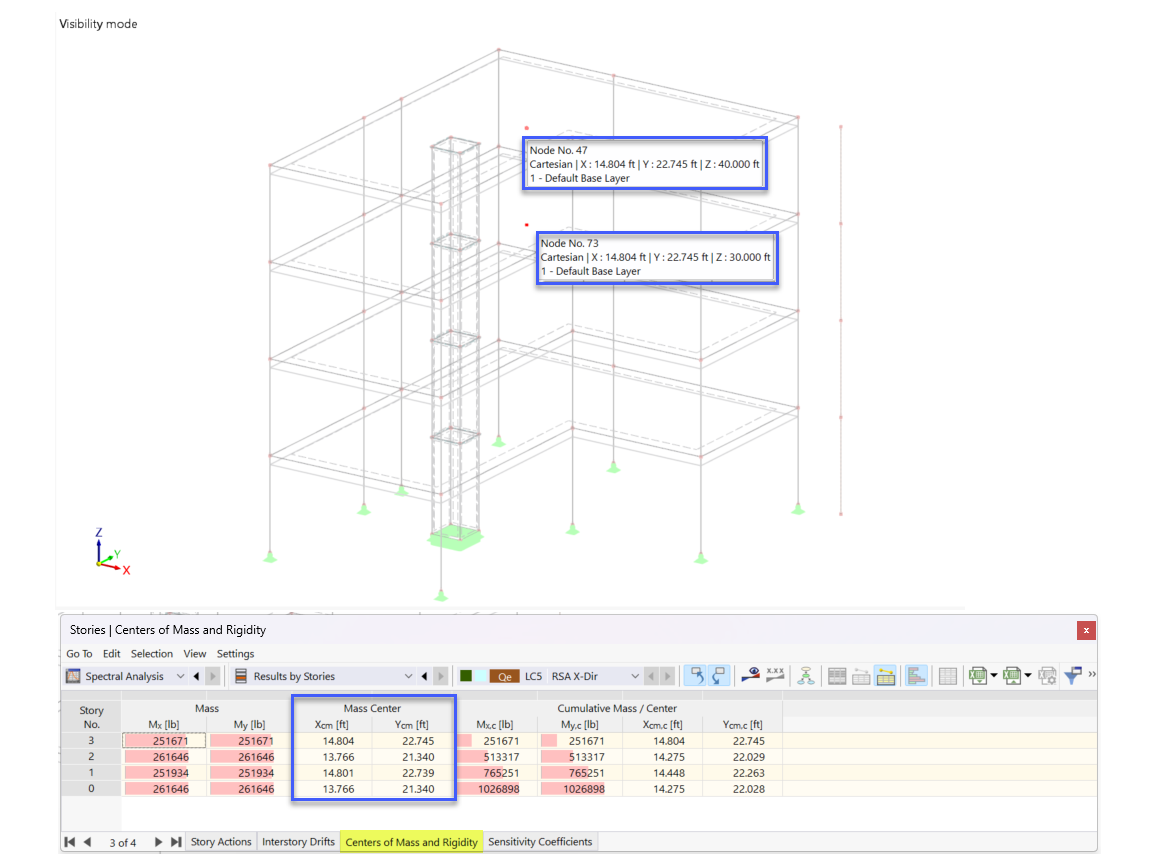Click the hierarchy structure icon

click(x=806, y=675)
